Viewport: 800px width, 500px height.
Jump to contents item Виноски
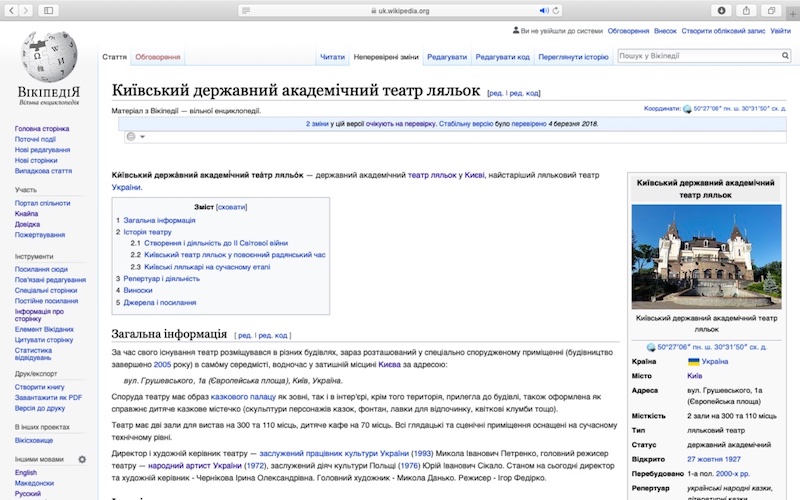click(x=138, y=290)
